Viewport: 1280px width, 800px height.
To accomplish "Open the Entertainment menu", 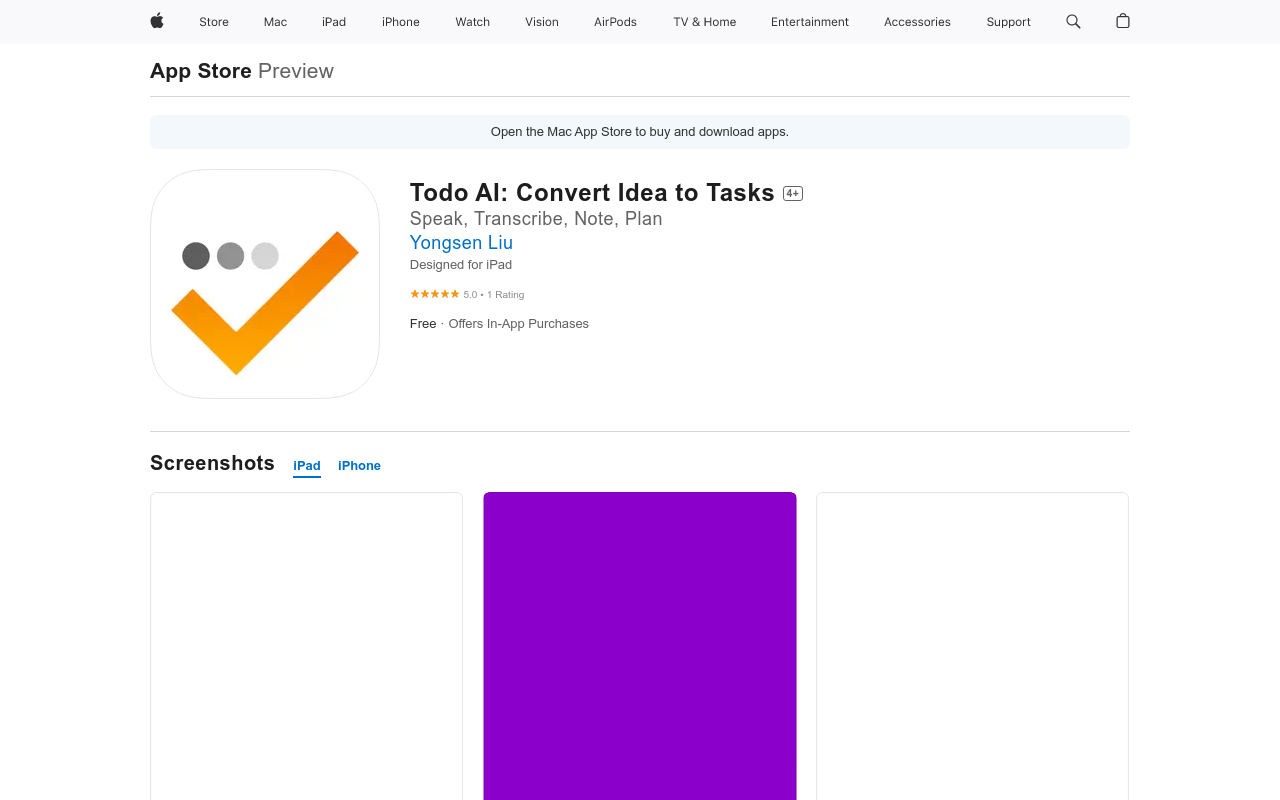I will [810, 22].
